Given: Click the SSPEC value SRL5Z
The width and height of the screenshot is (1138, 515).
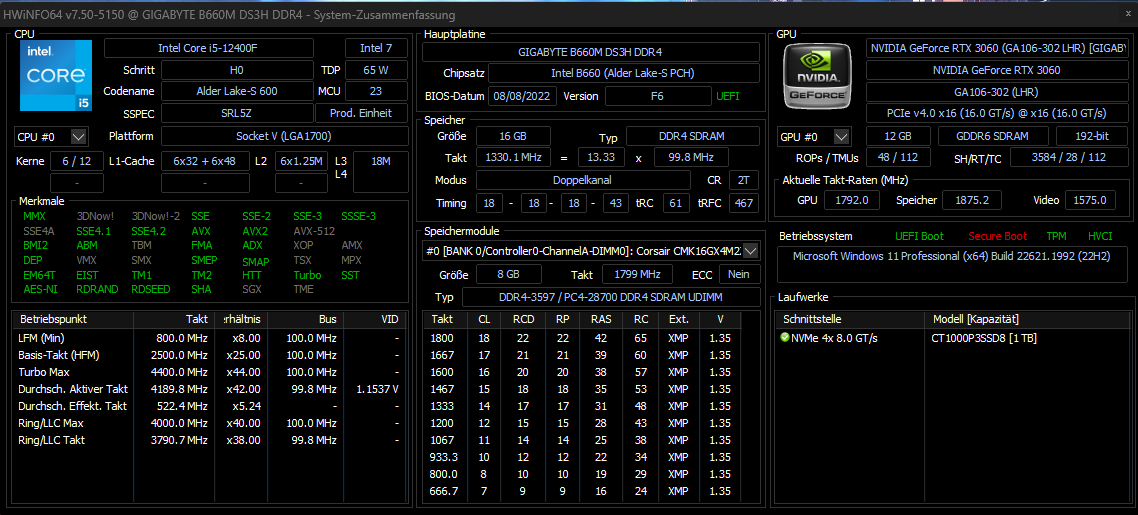Looking at the screenshot, I should coord(237,113).
